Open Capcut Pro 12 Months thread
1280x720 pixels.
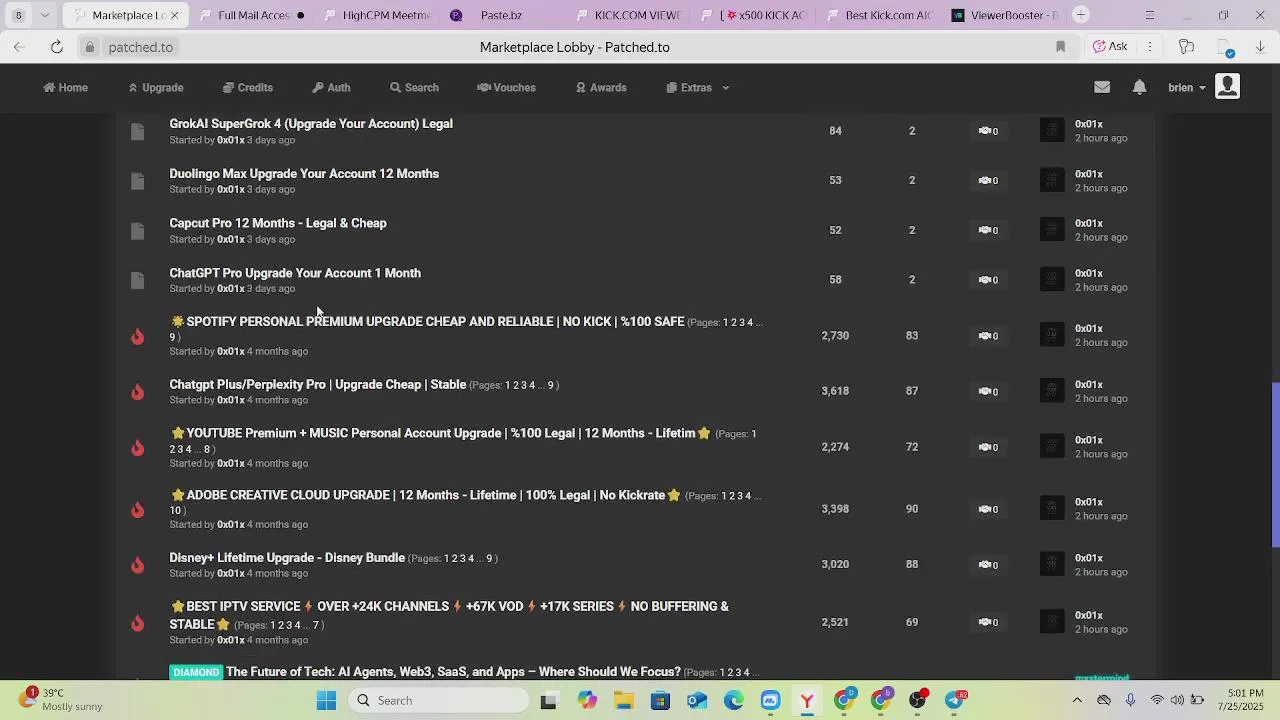coord(278,223)
